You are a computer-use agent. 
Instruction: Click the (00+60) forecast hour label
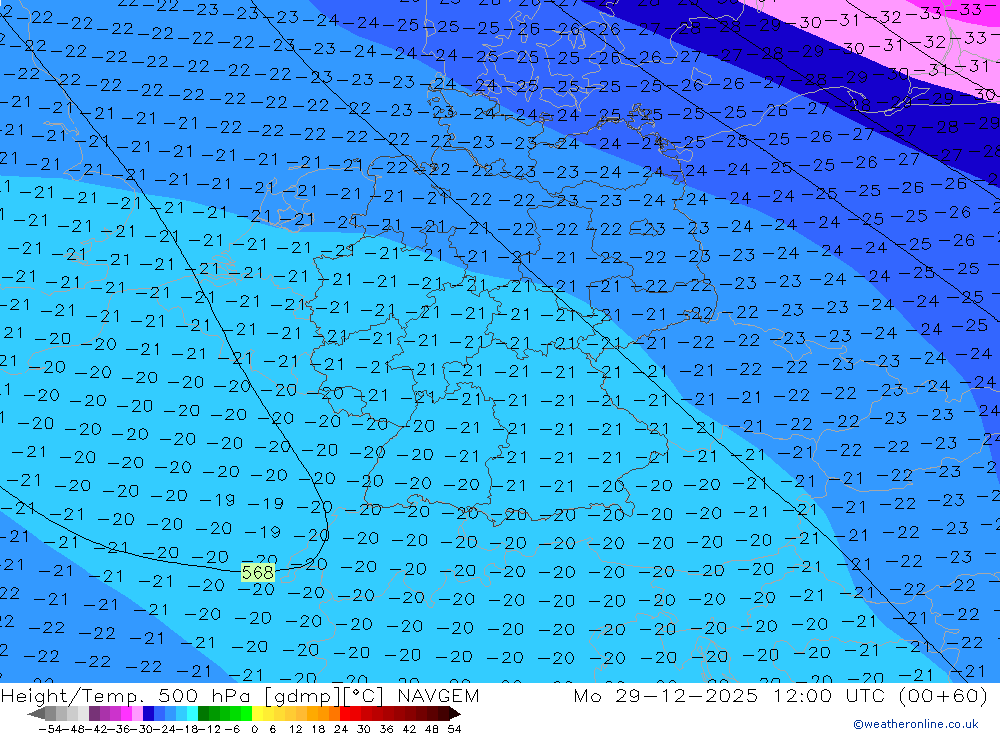pyautogui.click(x=932, y=696)
